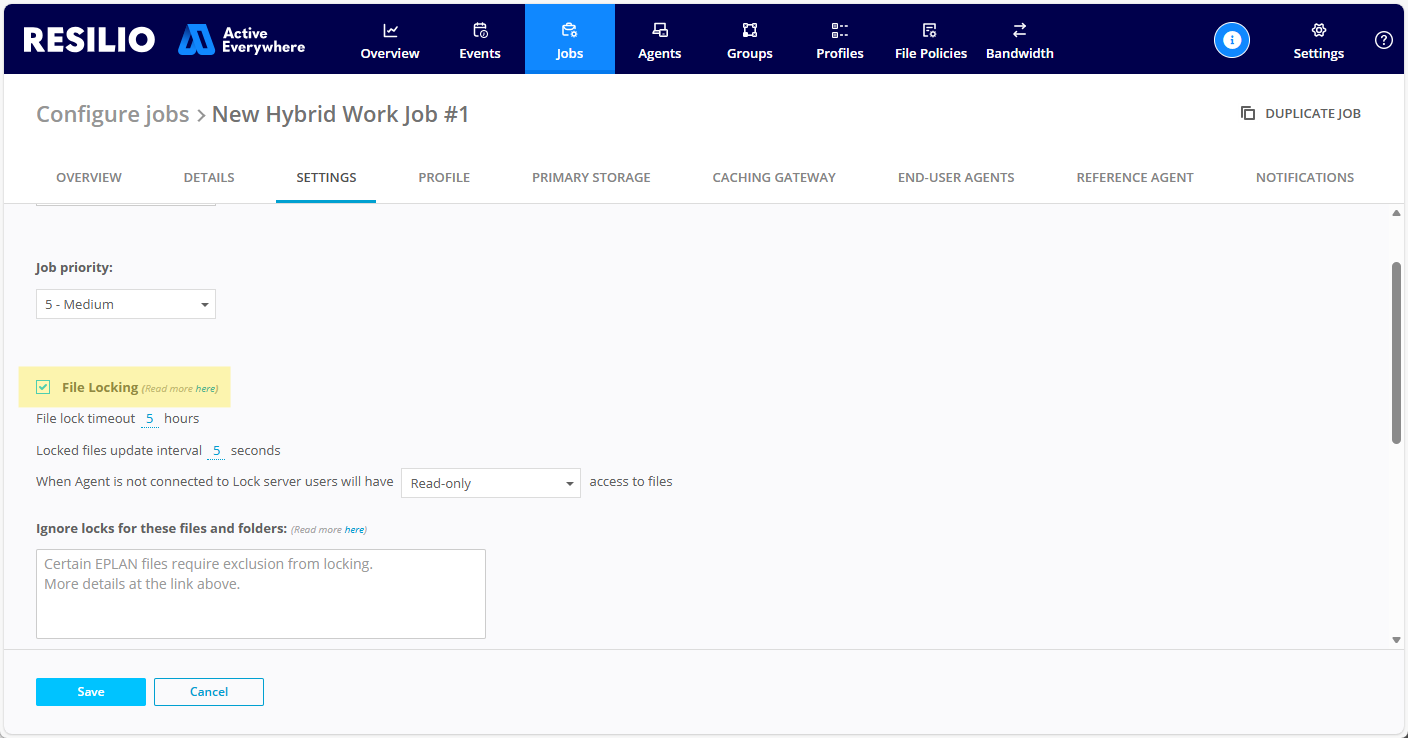1408x738 pixels.
Task: Switch to the Primary Storage tab
Action: click(x=591, y=177)
